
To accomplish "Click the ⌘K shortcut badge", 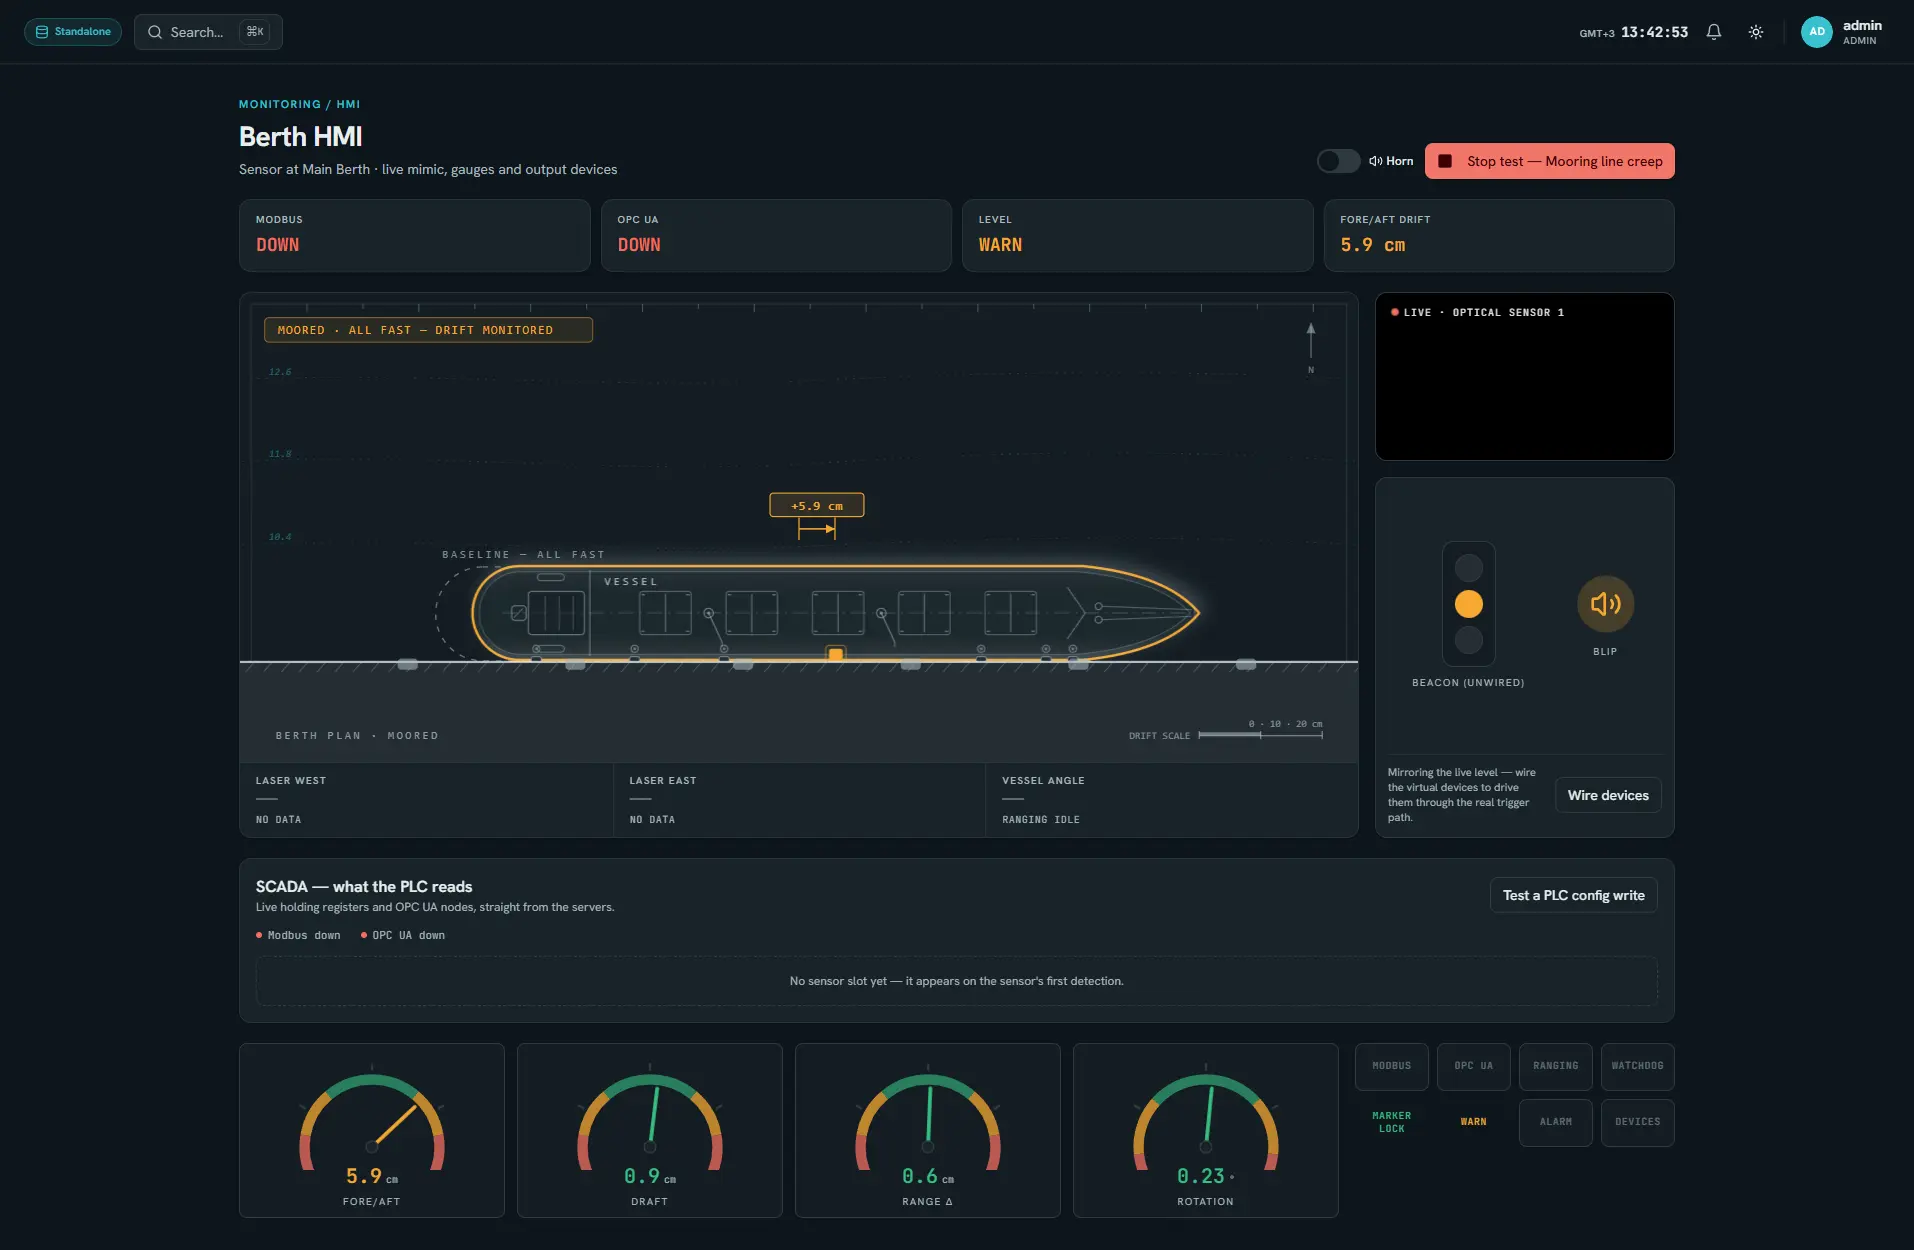I will click(255, 32).
